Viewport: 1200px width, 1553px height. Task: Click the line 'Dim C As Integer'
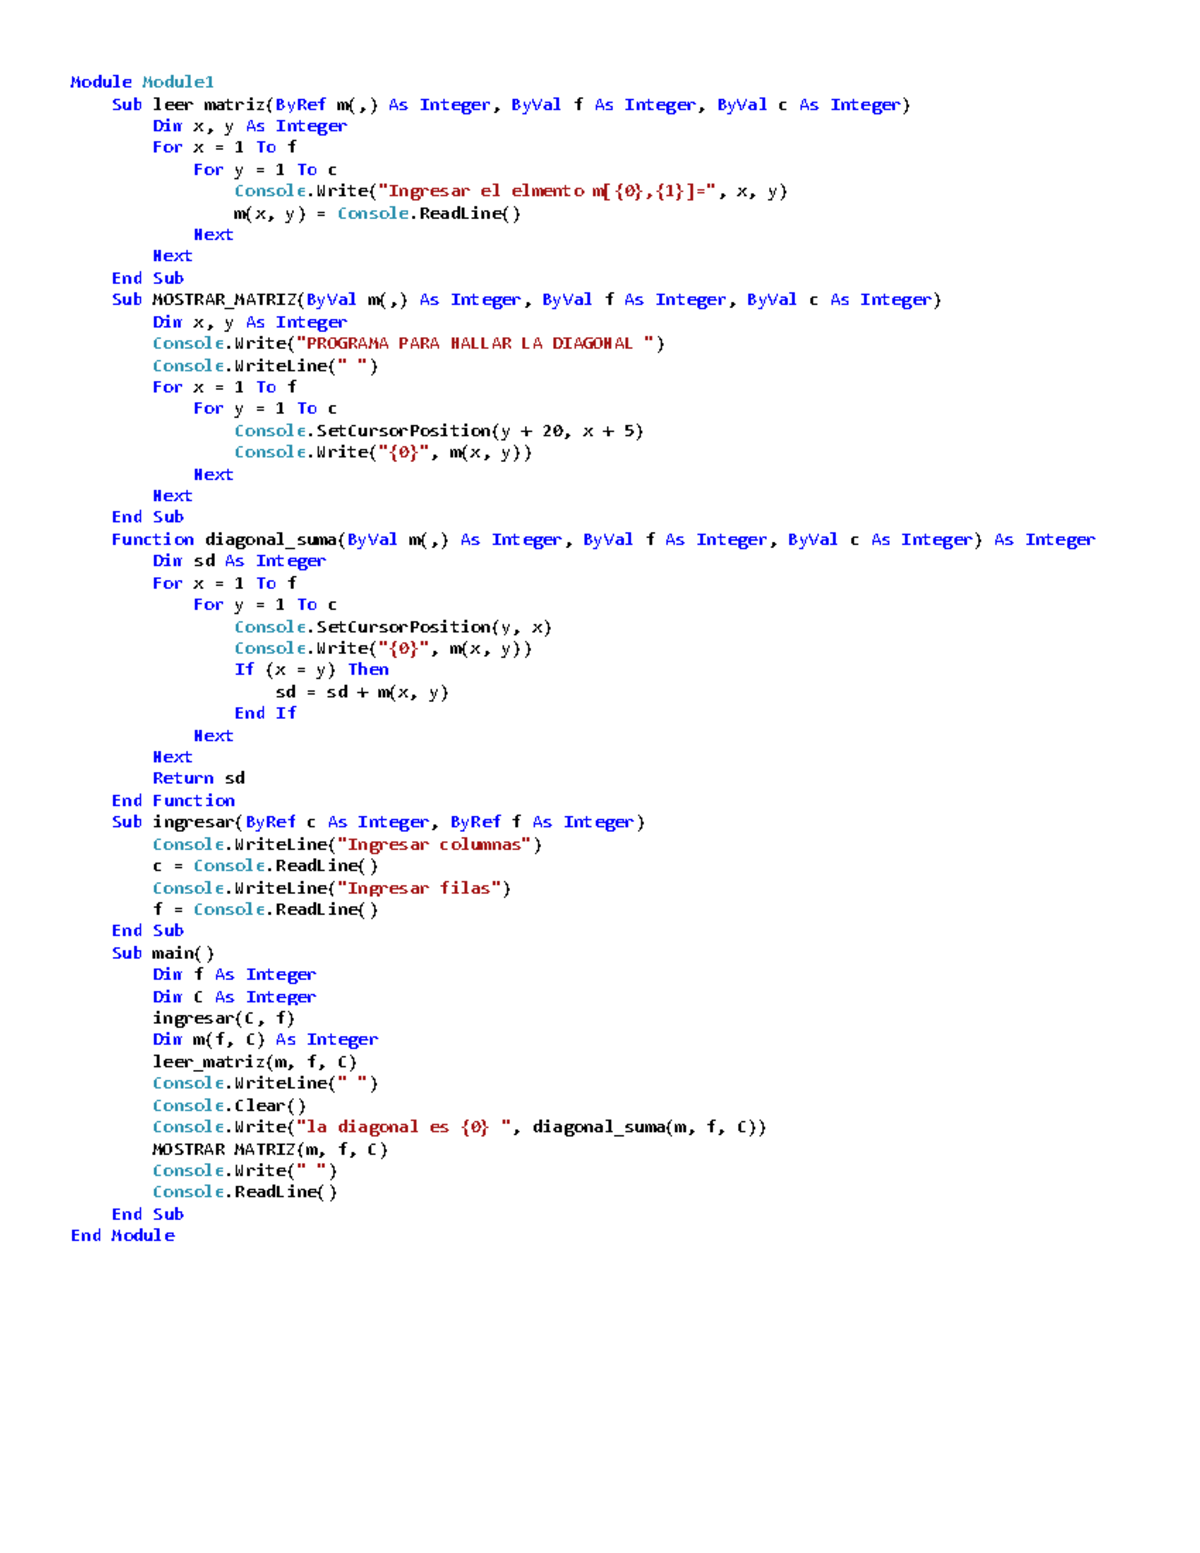coord(234,997)
